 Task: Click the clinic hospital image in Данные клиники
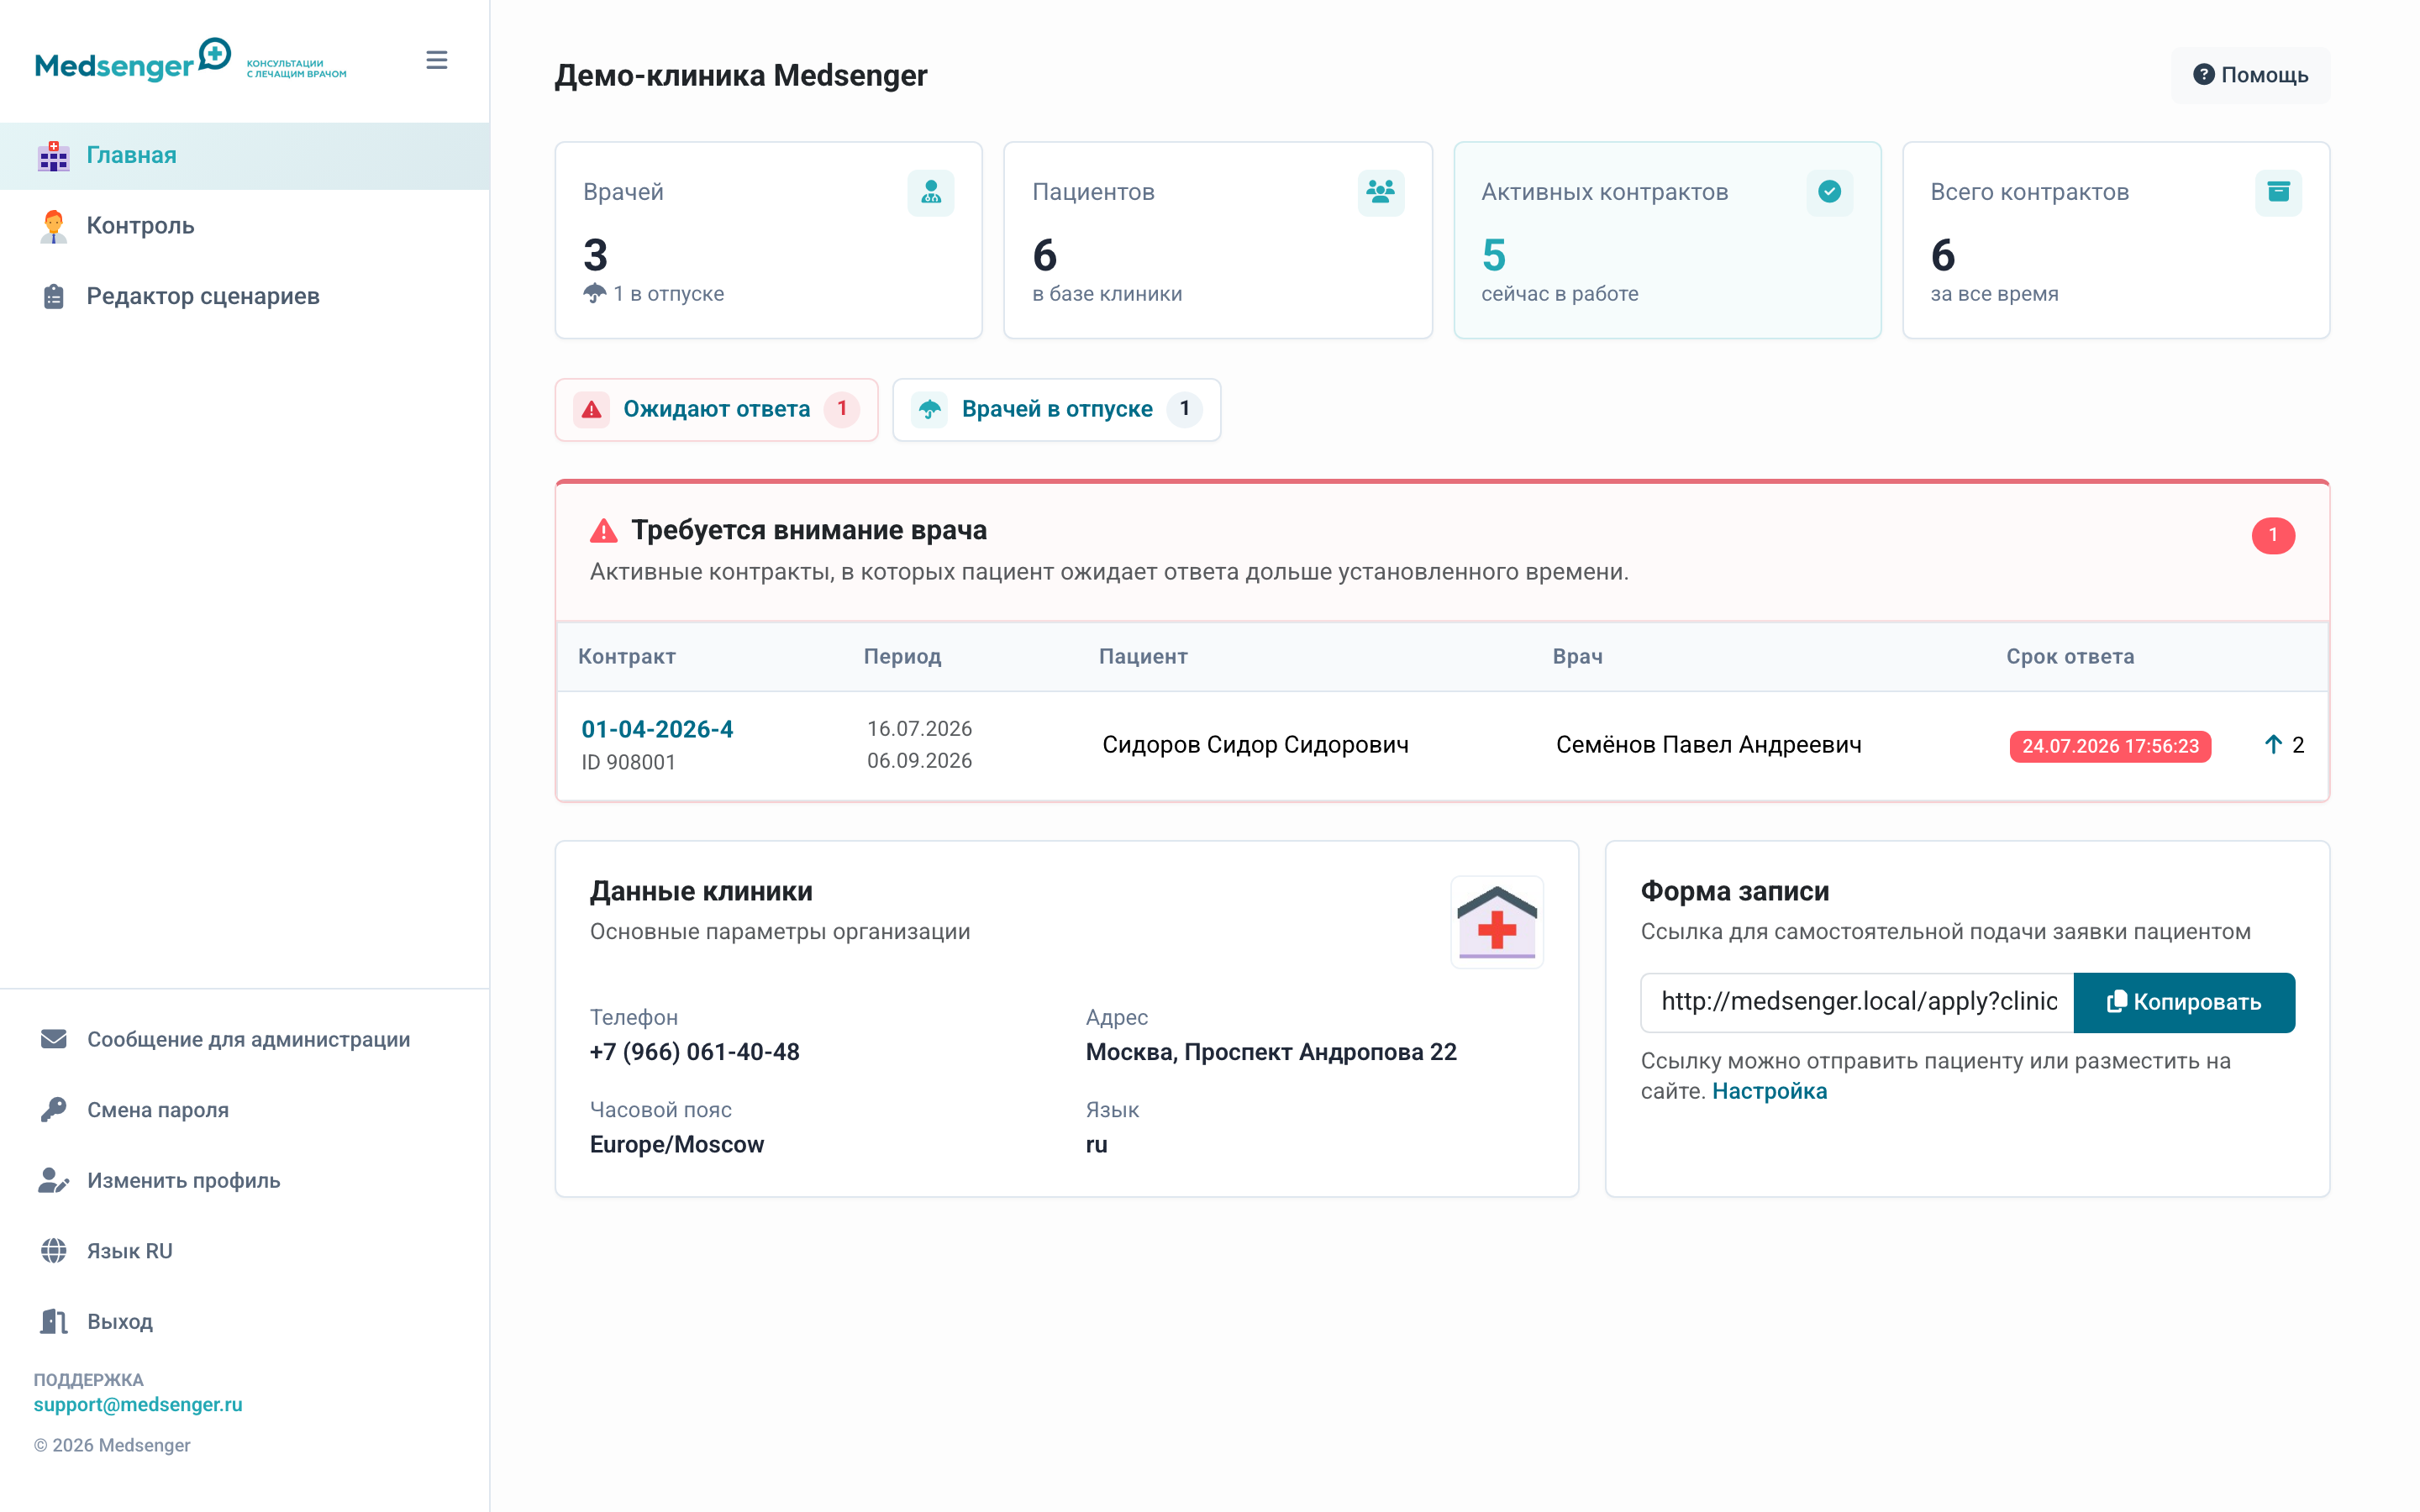click(1497, 922)
